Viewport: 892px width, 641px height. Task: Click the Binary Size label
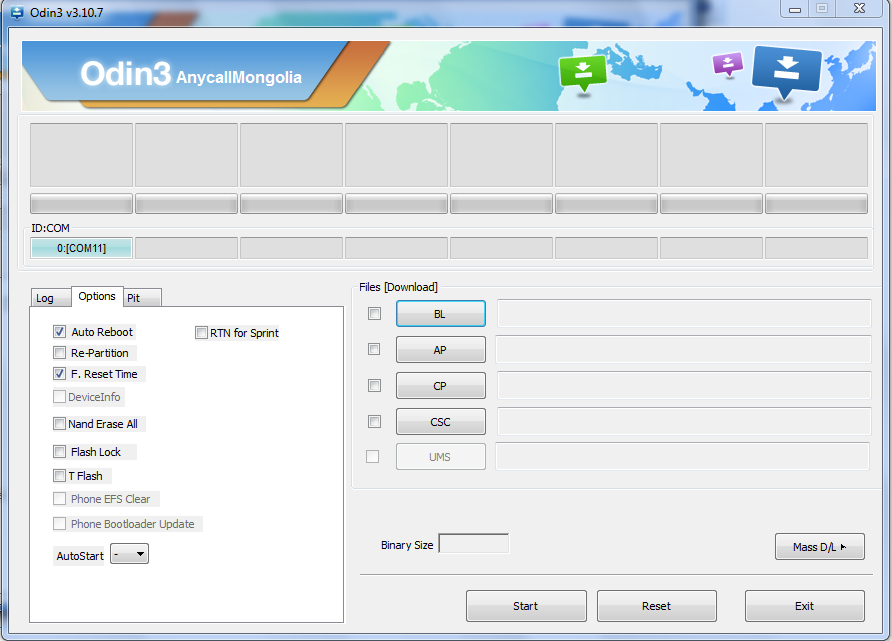tap(407, 545)
